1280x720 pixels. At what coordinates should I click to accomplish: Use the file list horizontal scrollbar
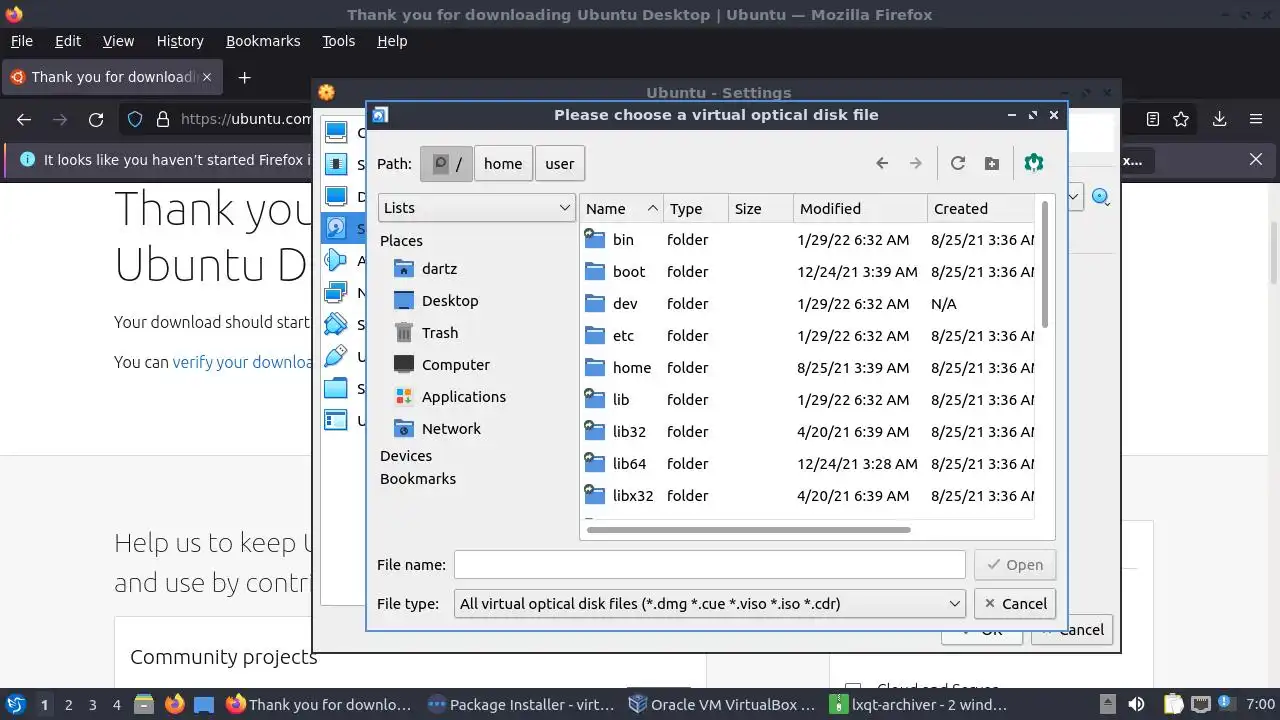tap(749, 530)
